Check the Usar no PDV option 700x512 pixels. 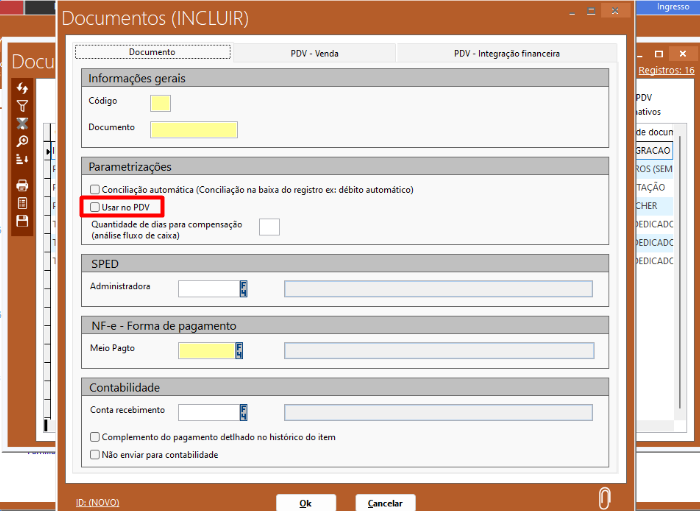pos(95,207)
